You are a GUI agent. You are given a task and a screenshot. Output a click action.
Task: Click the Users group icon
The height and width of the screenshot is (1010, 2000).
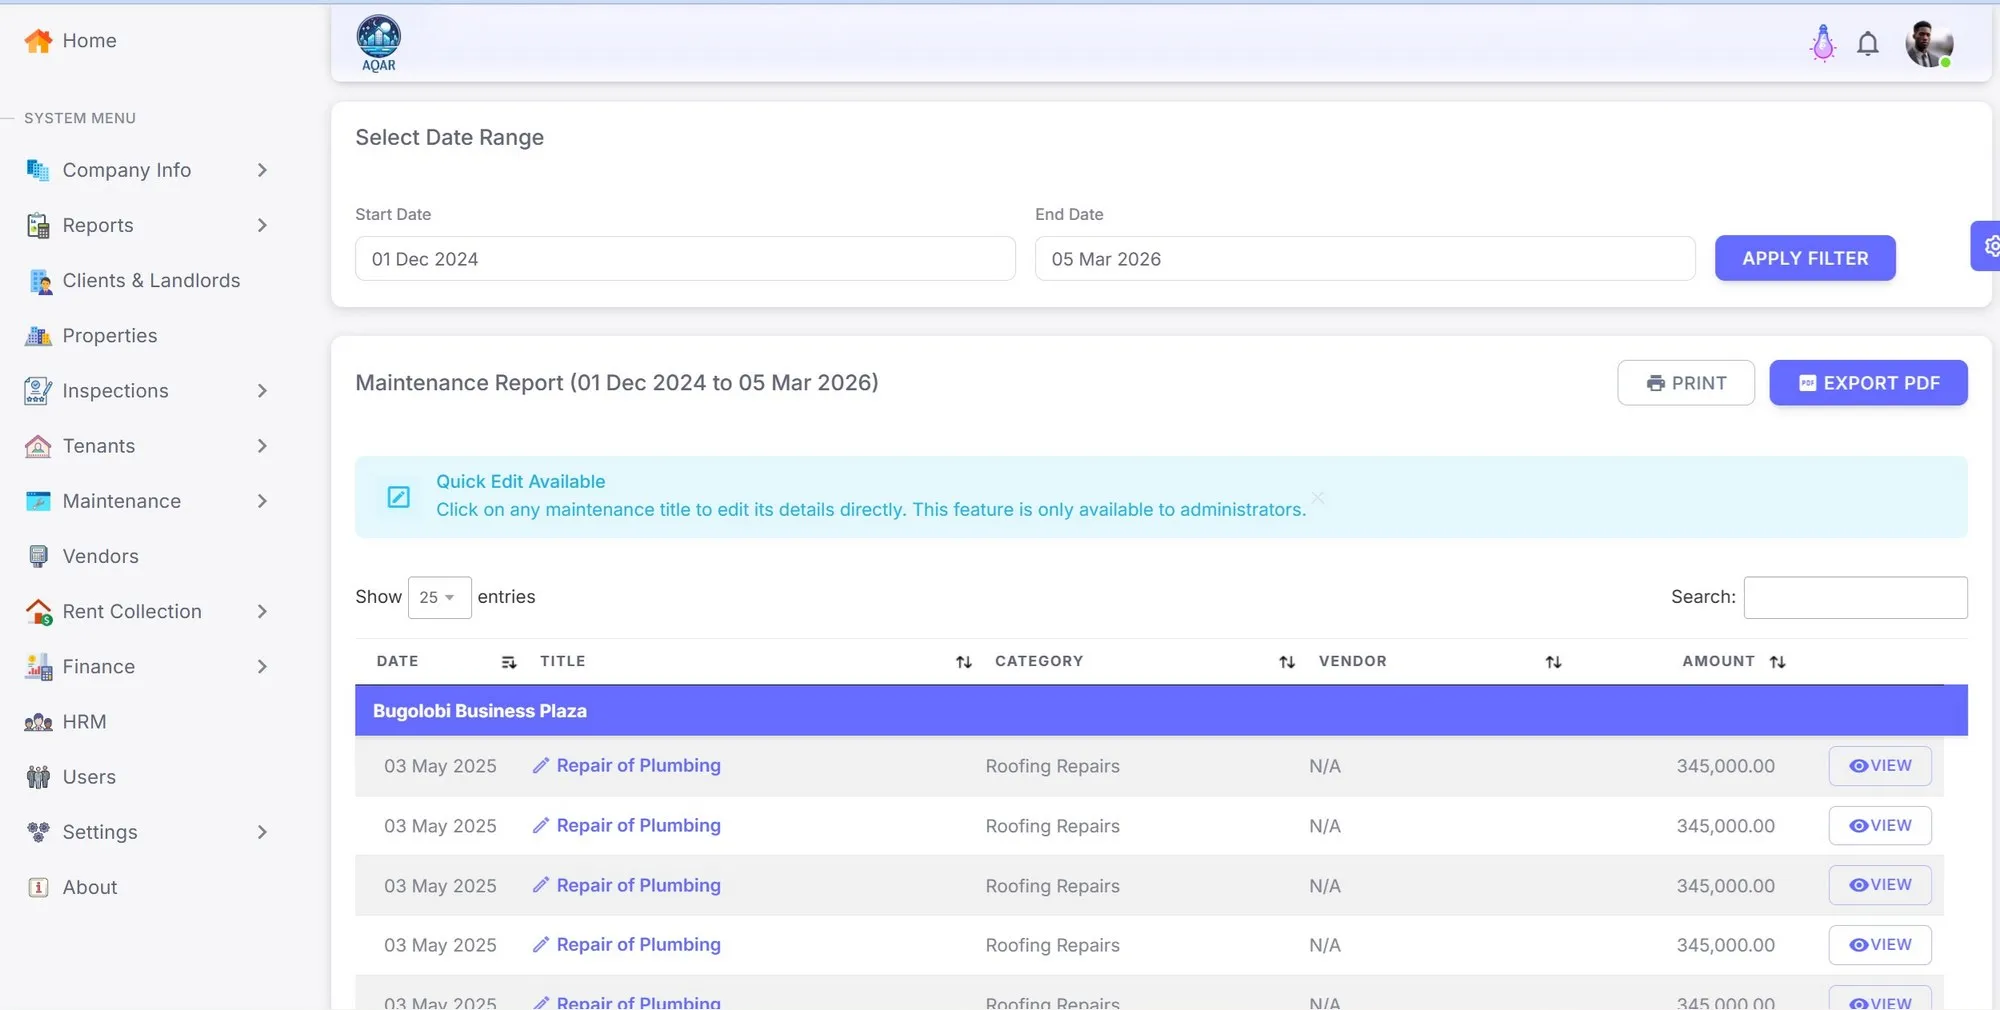tap(38, 777)
